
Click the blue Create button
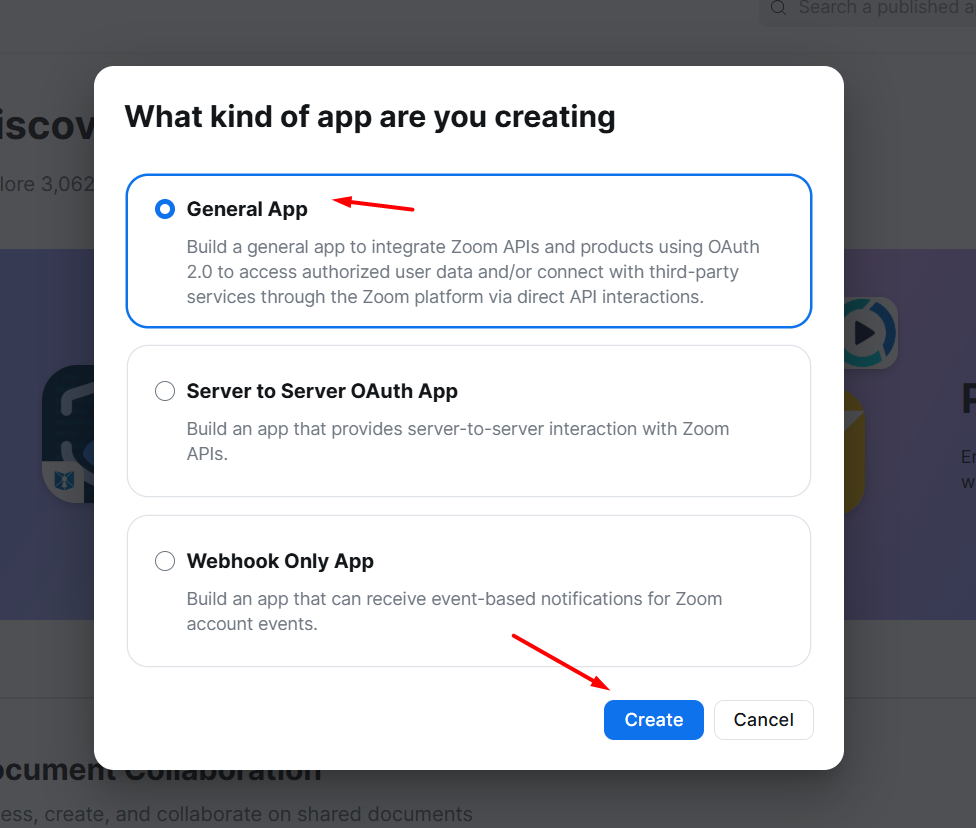point(653,720)
